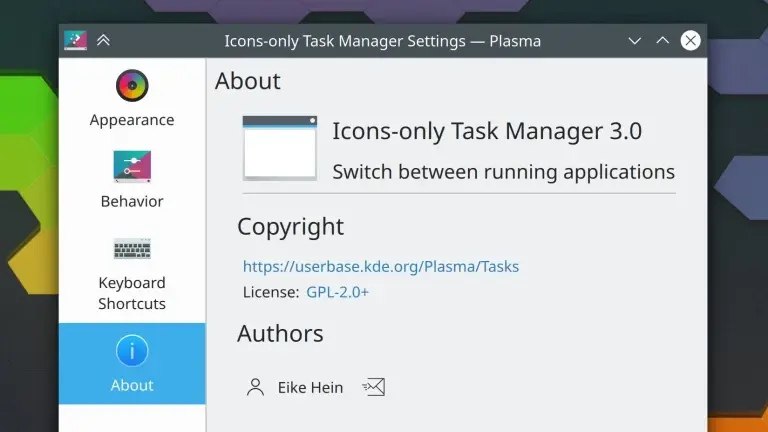Minimize the settings window with down chevron

(x=635, y=41)
